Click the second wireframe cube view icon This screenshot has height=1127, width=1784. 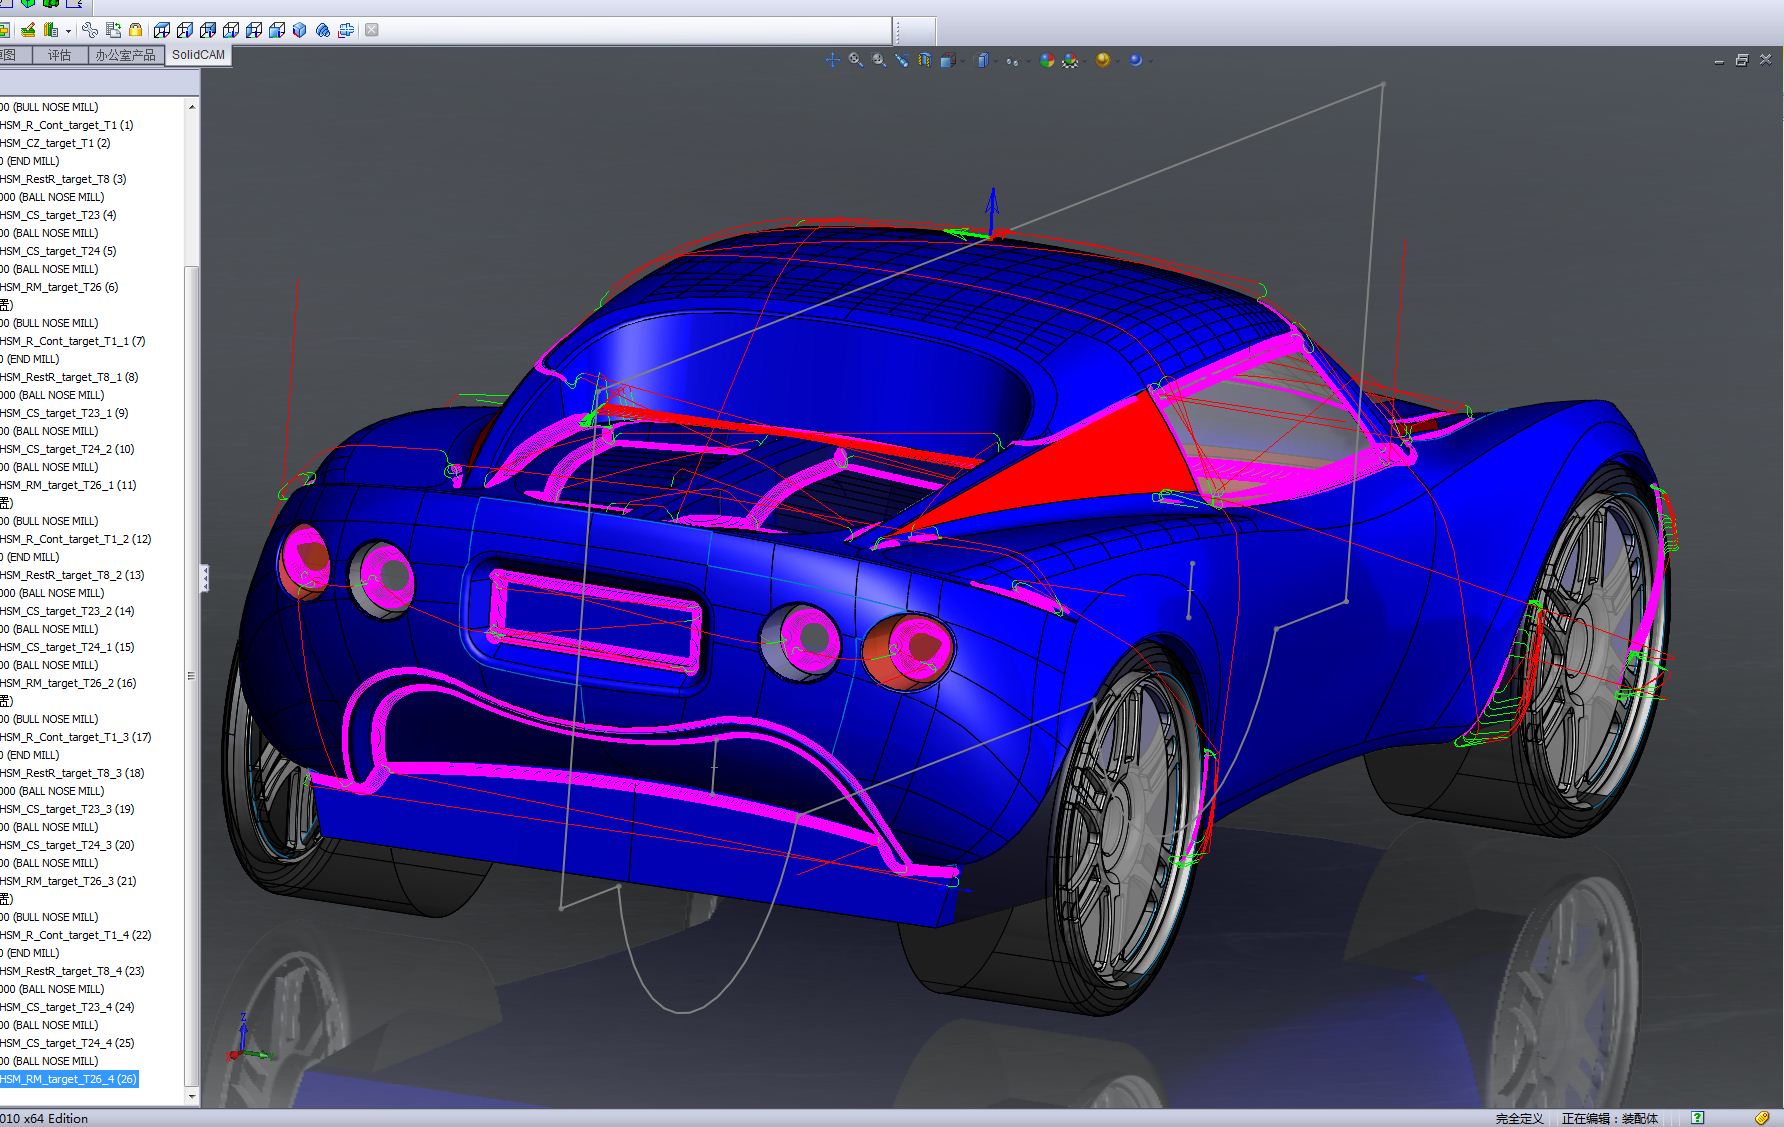[185, 30]
